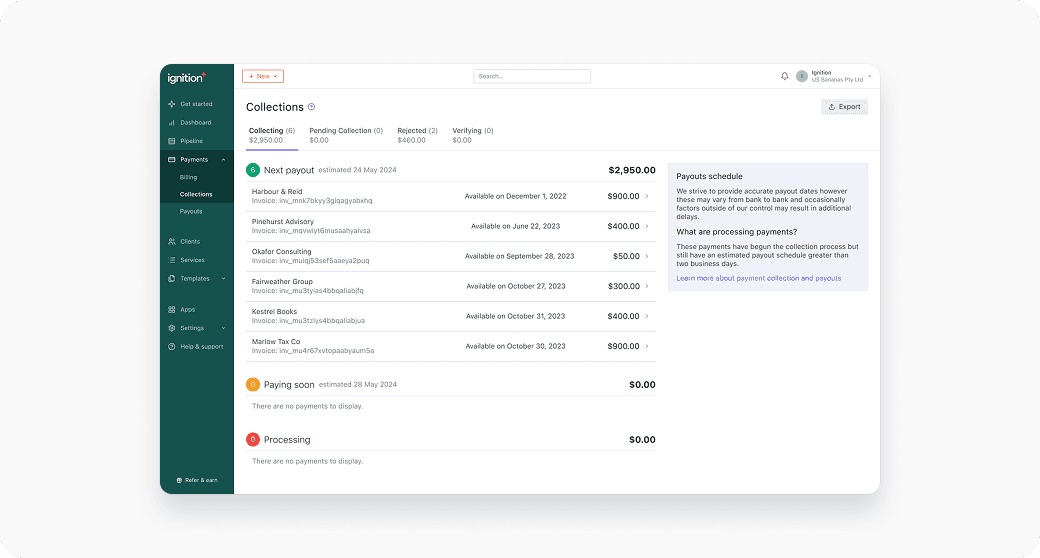Select the Okafor Consulting client name
The image size is (1040, 558).
[x=281, y=251]
